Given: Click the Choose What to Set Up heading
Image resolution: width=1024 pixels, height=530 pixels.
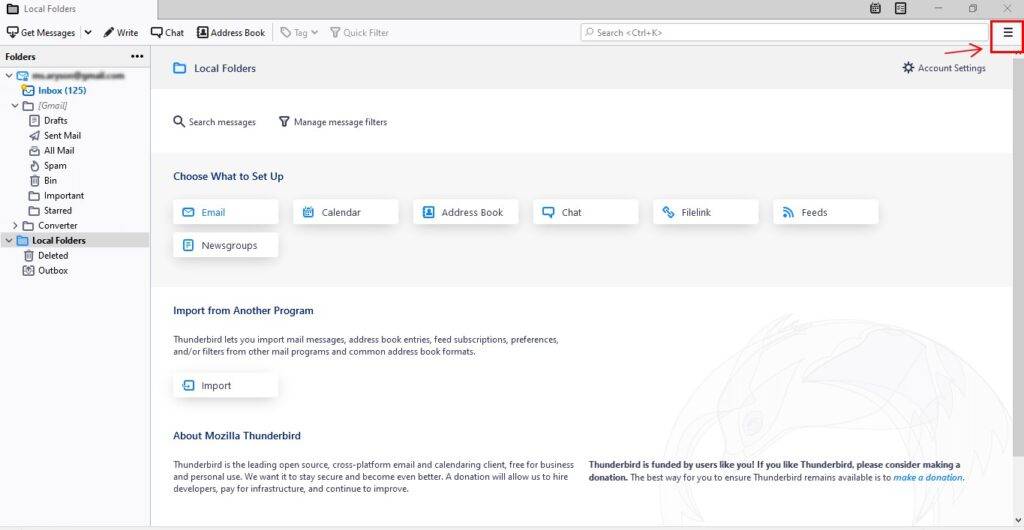Looking at the screenshot, I should pos(229,176).
